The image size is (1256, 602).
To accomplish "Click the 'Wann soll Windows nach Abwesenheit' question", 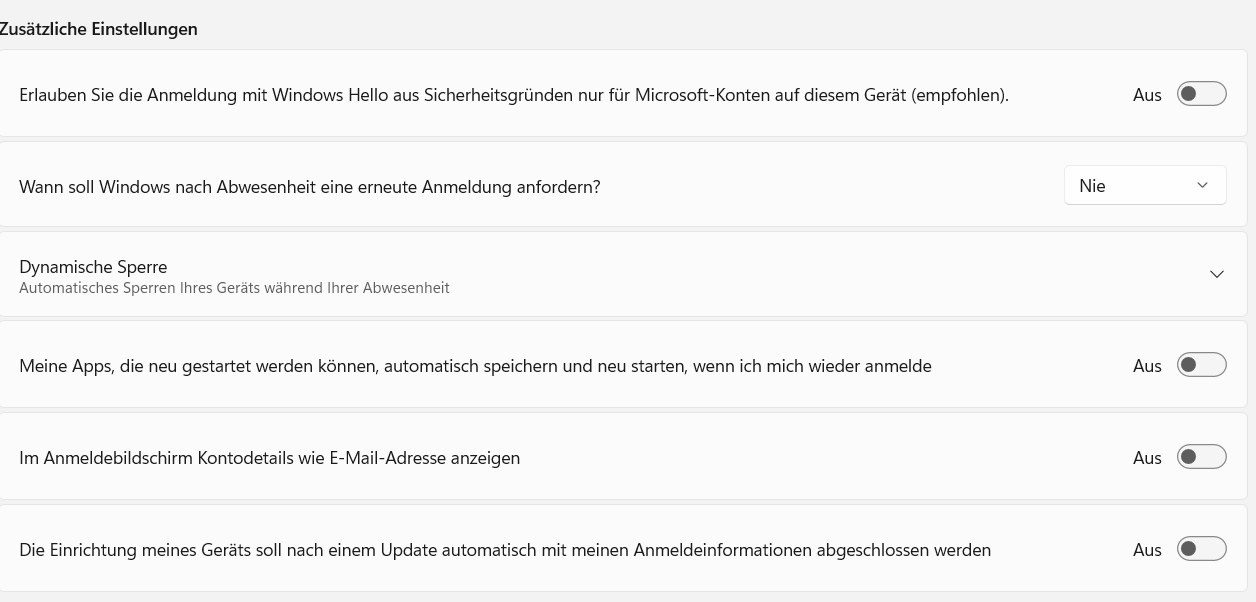I will click(x=310, y=187).
